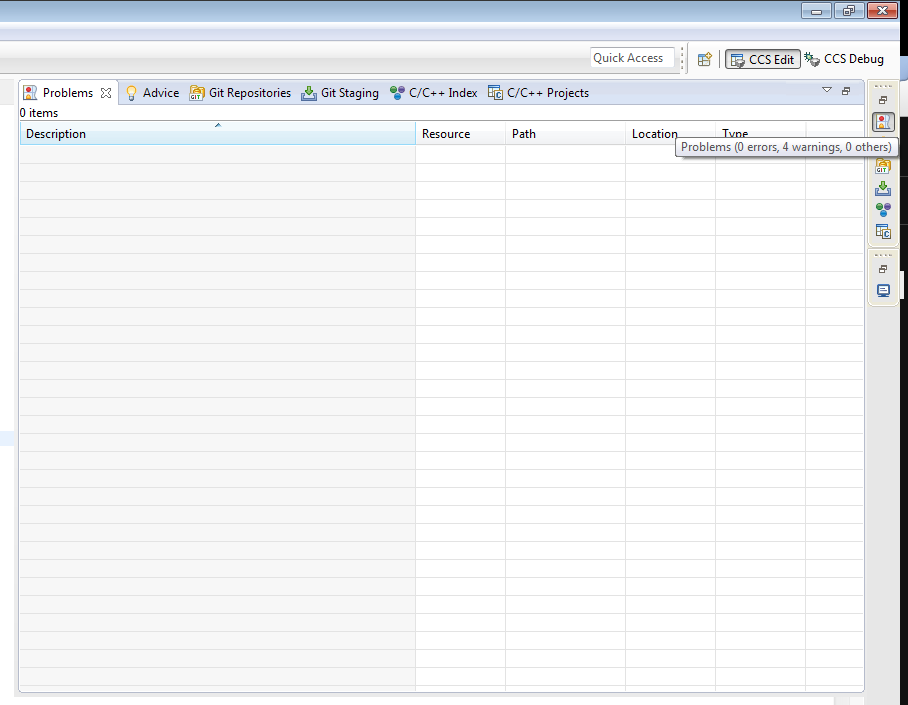Open the C/C++ Projects tab
Viewport: 908px width, 705px height.
[x=539, y=93]
